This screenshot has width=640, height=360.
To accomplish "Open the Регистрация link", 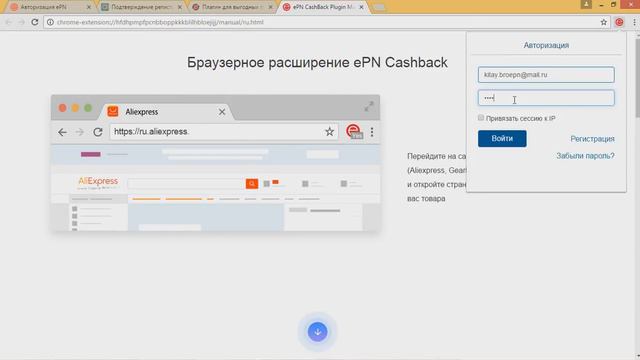I will 592,139.
